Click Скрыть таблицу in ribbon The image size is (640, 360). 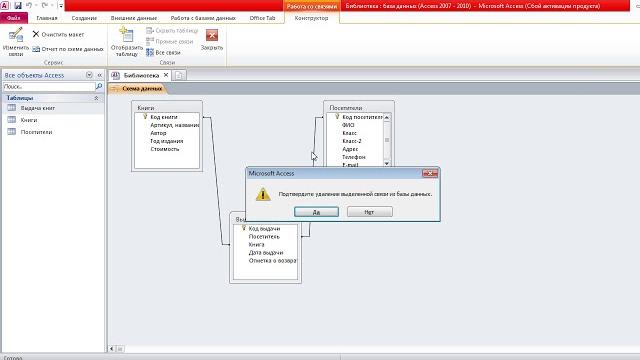point(172,31)
